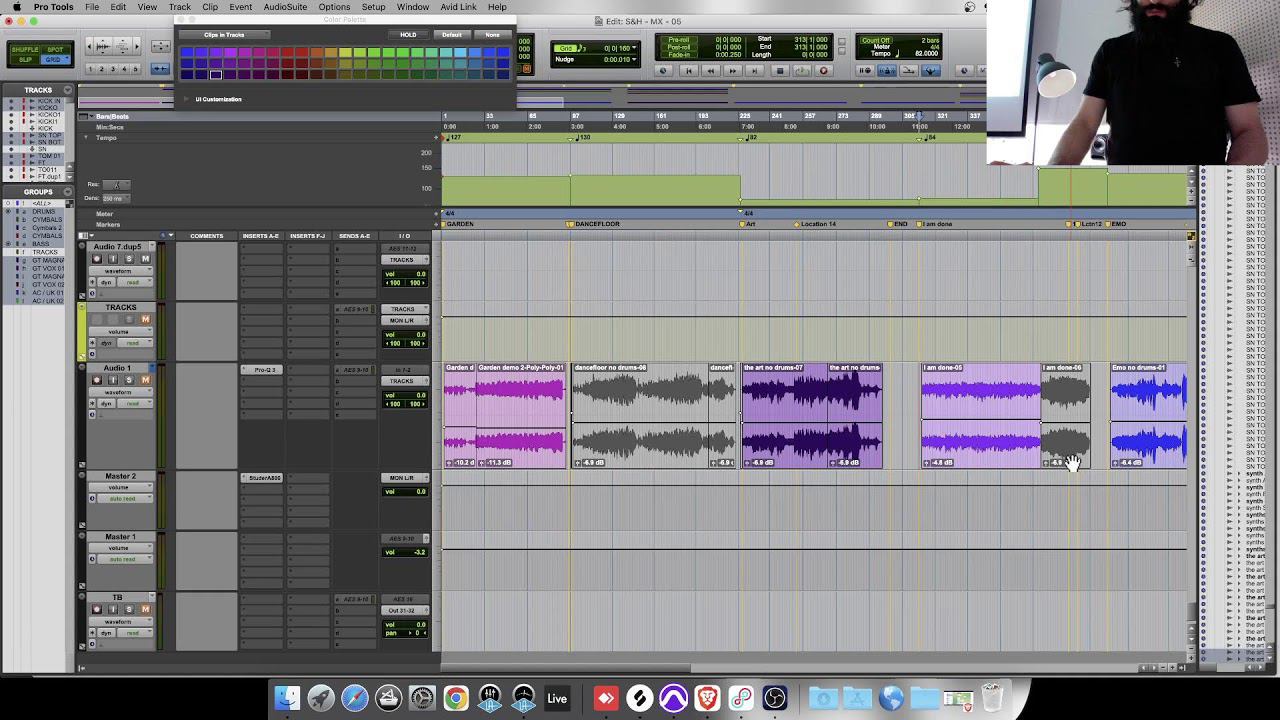
Task: Toggle the Post-roll button
Action: pyautogui.click(x=679, y=47)
